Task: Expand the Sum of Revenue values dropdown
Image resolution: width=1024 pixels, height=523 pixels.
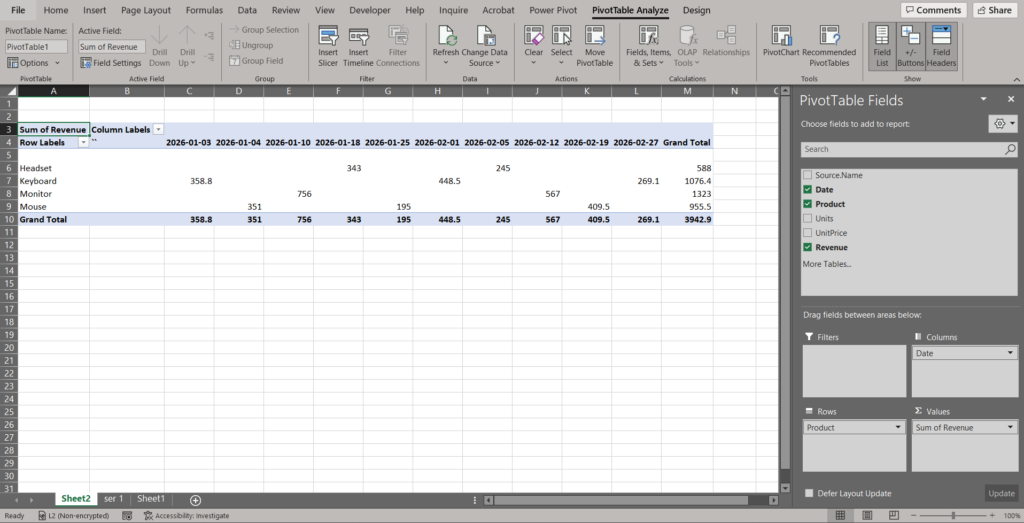Action: 1010,427
